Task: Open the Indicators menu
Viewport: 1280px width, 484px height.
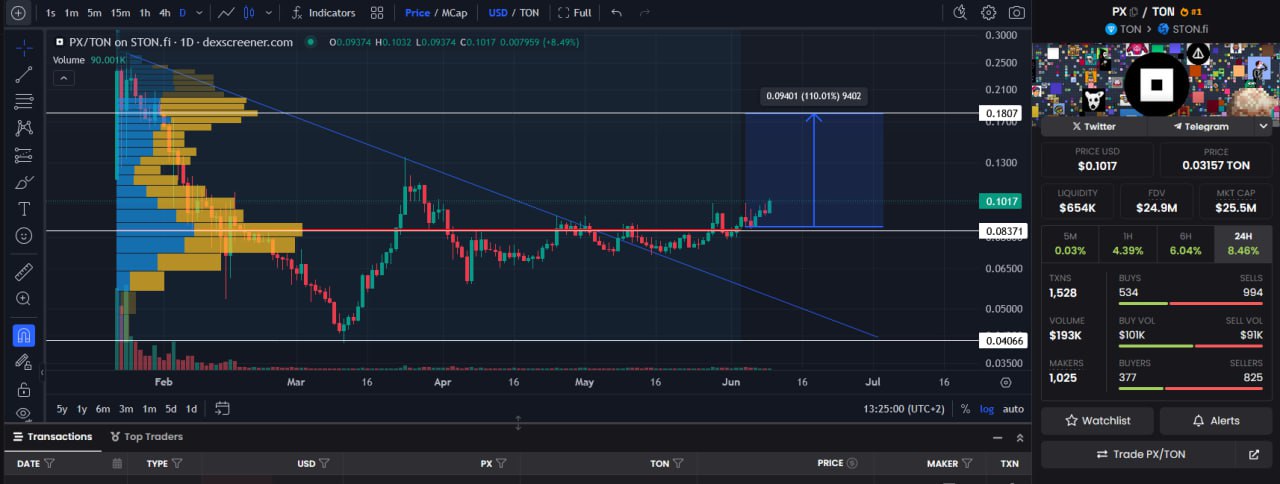Action: click(324, 13)
